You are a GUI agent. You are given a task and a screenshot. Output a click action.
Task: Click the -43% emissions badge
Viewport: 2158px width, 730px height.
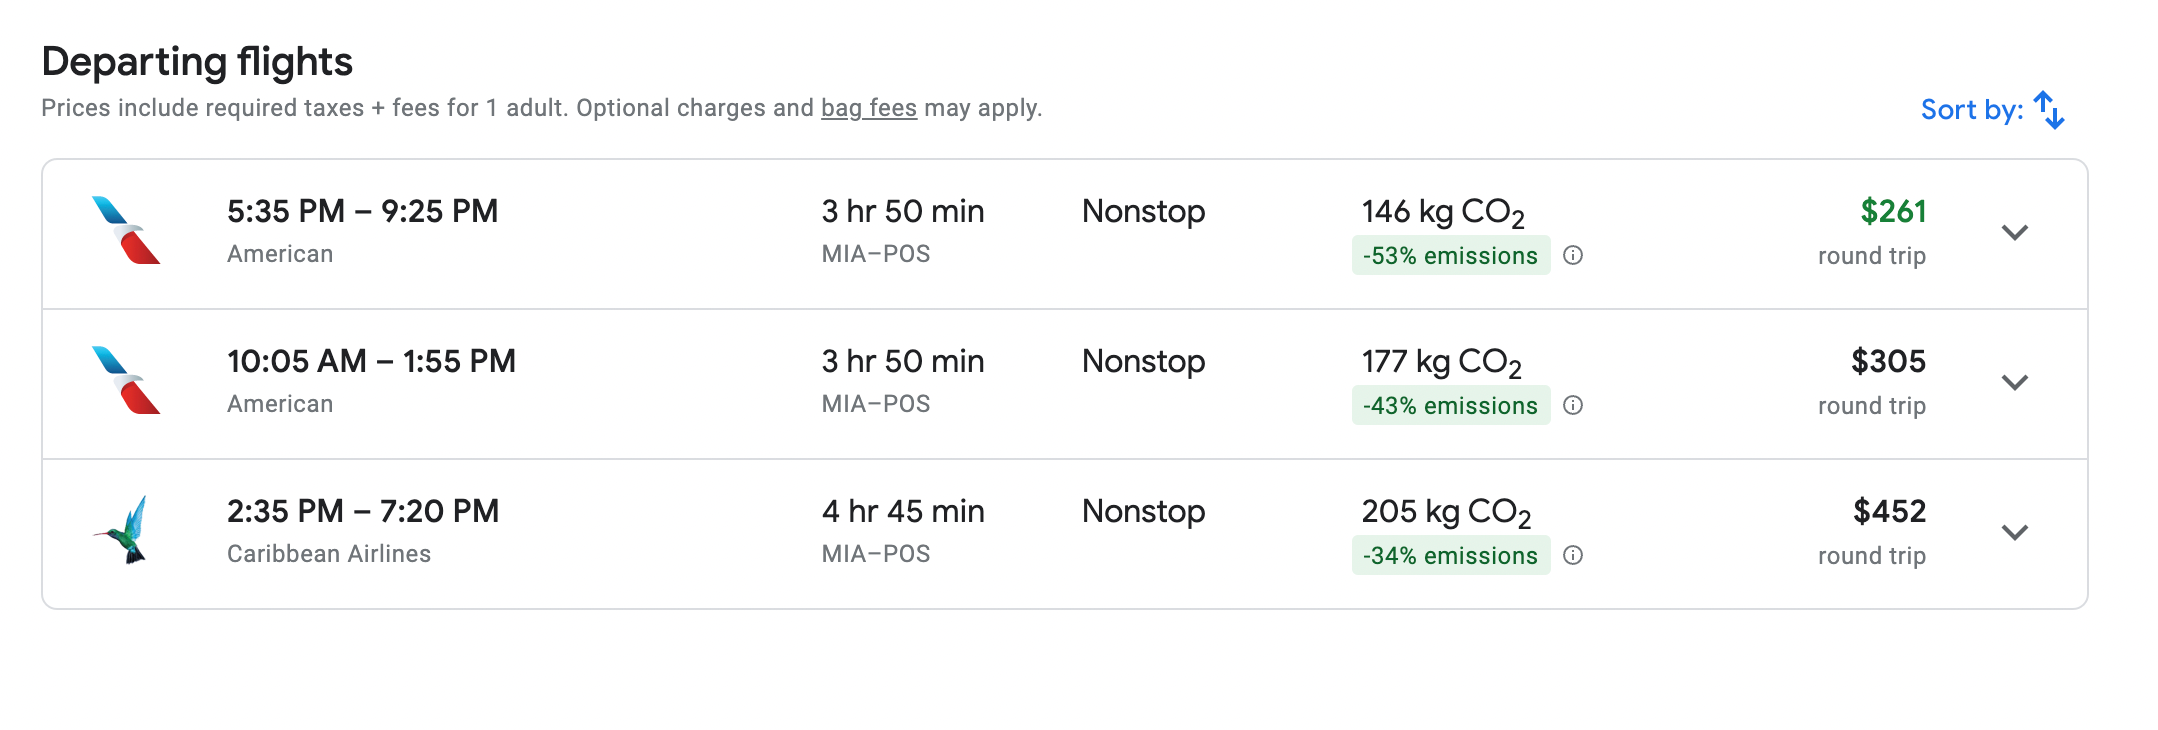click(x=1450, y=406)
